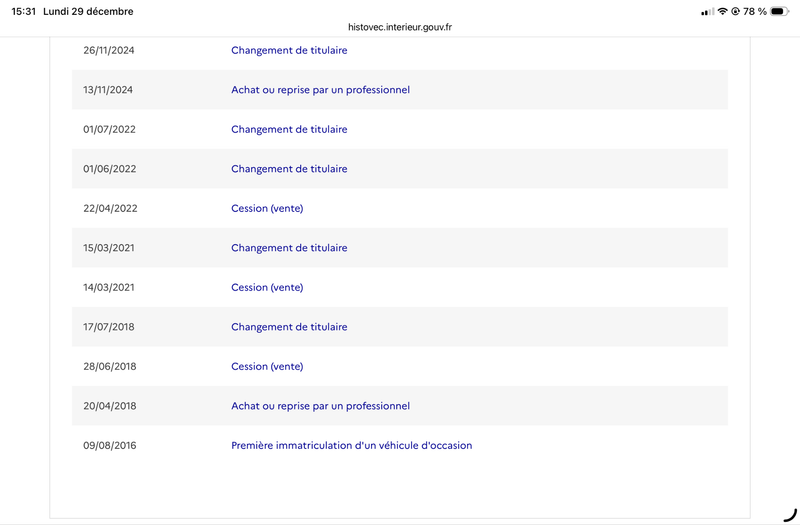Click the Cession (vente) link dated 28/06/2018
Image resolution: width=800 pixels, height=525 pixels.
[x=267, y=366]
